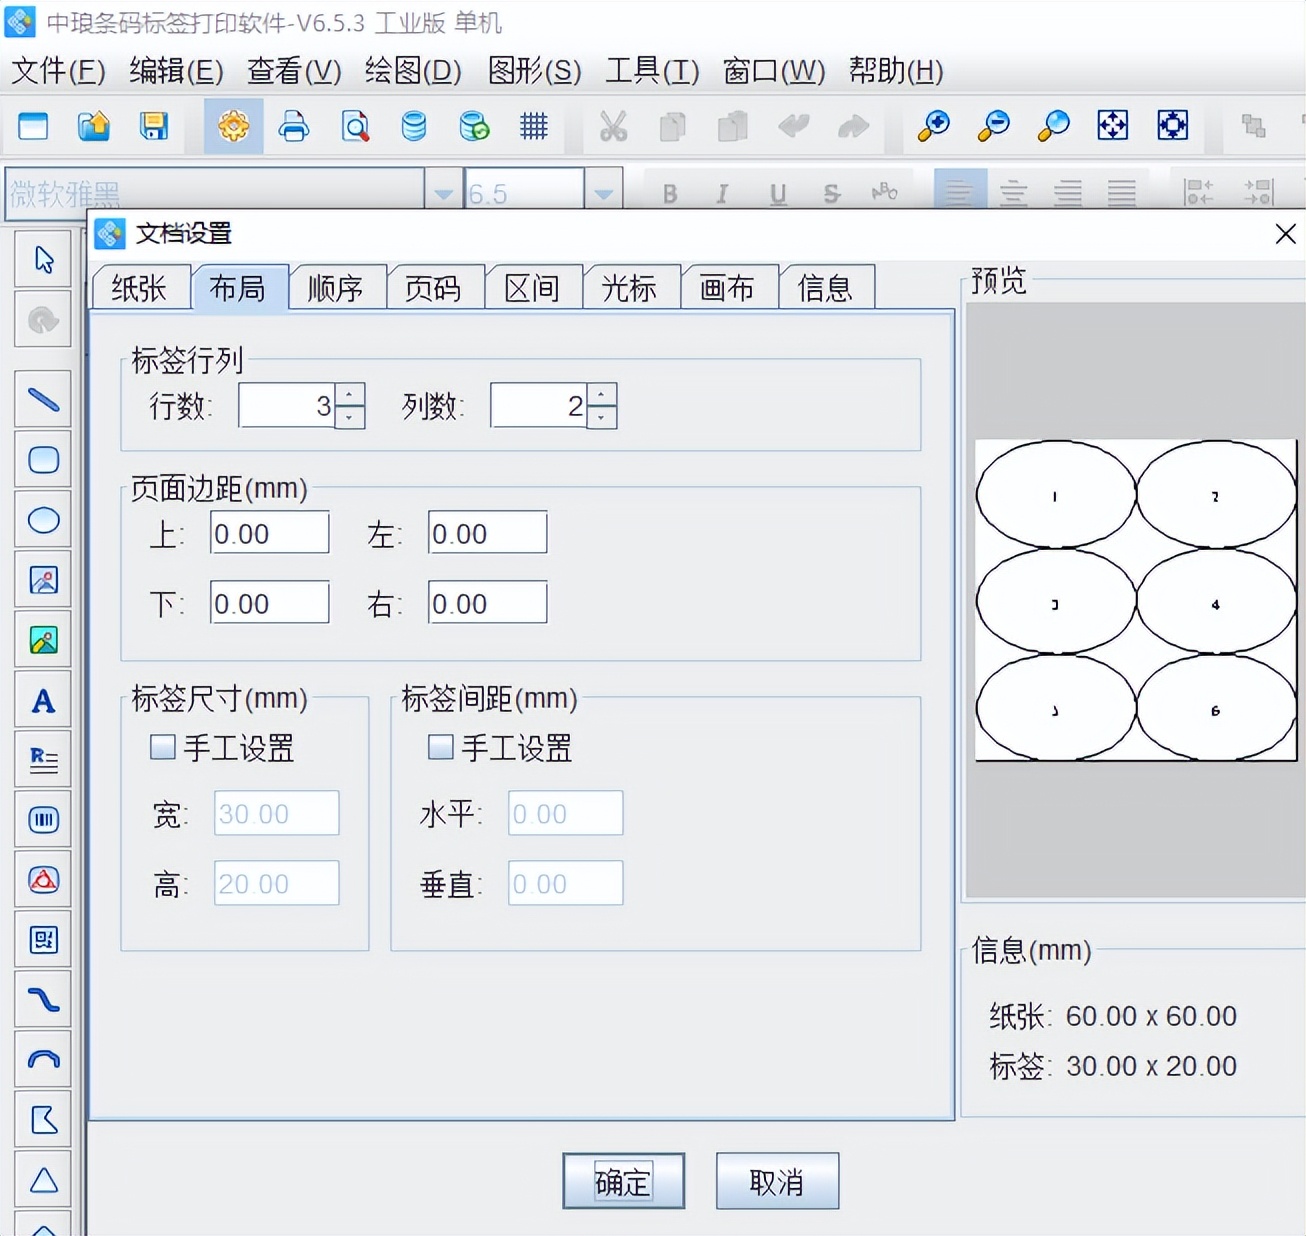Click the top page margin field
Screen dimensions: 1306x1236
tap(269, 533)
